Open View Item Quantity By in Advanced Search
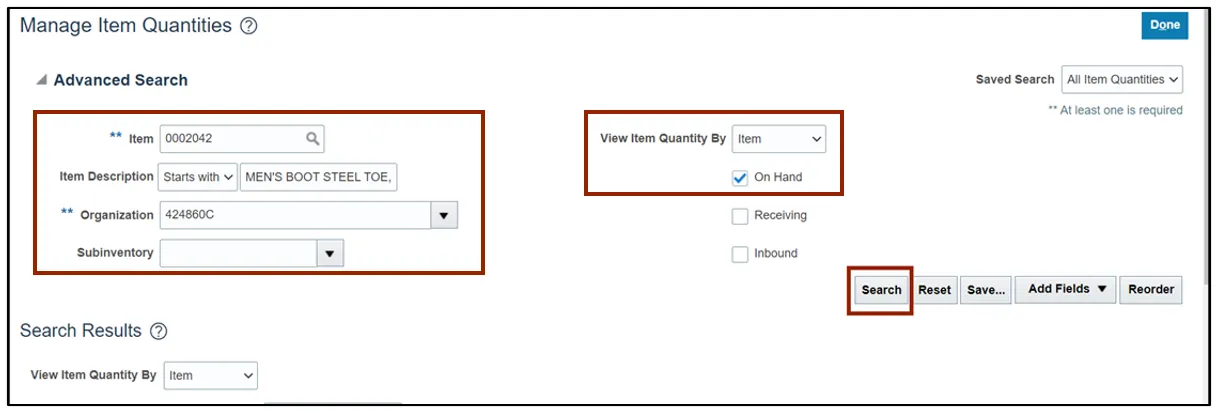The width and height of the screenshot is (1216, 412). click(x=779, y=139)
